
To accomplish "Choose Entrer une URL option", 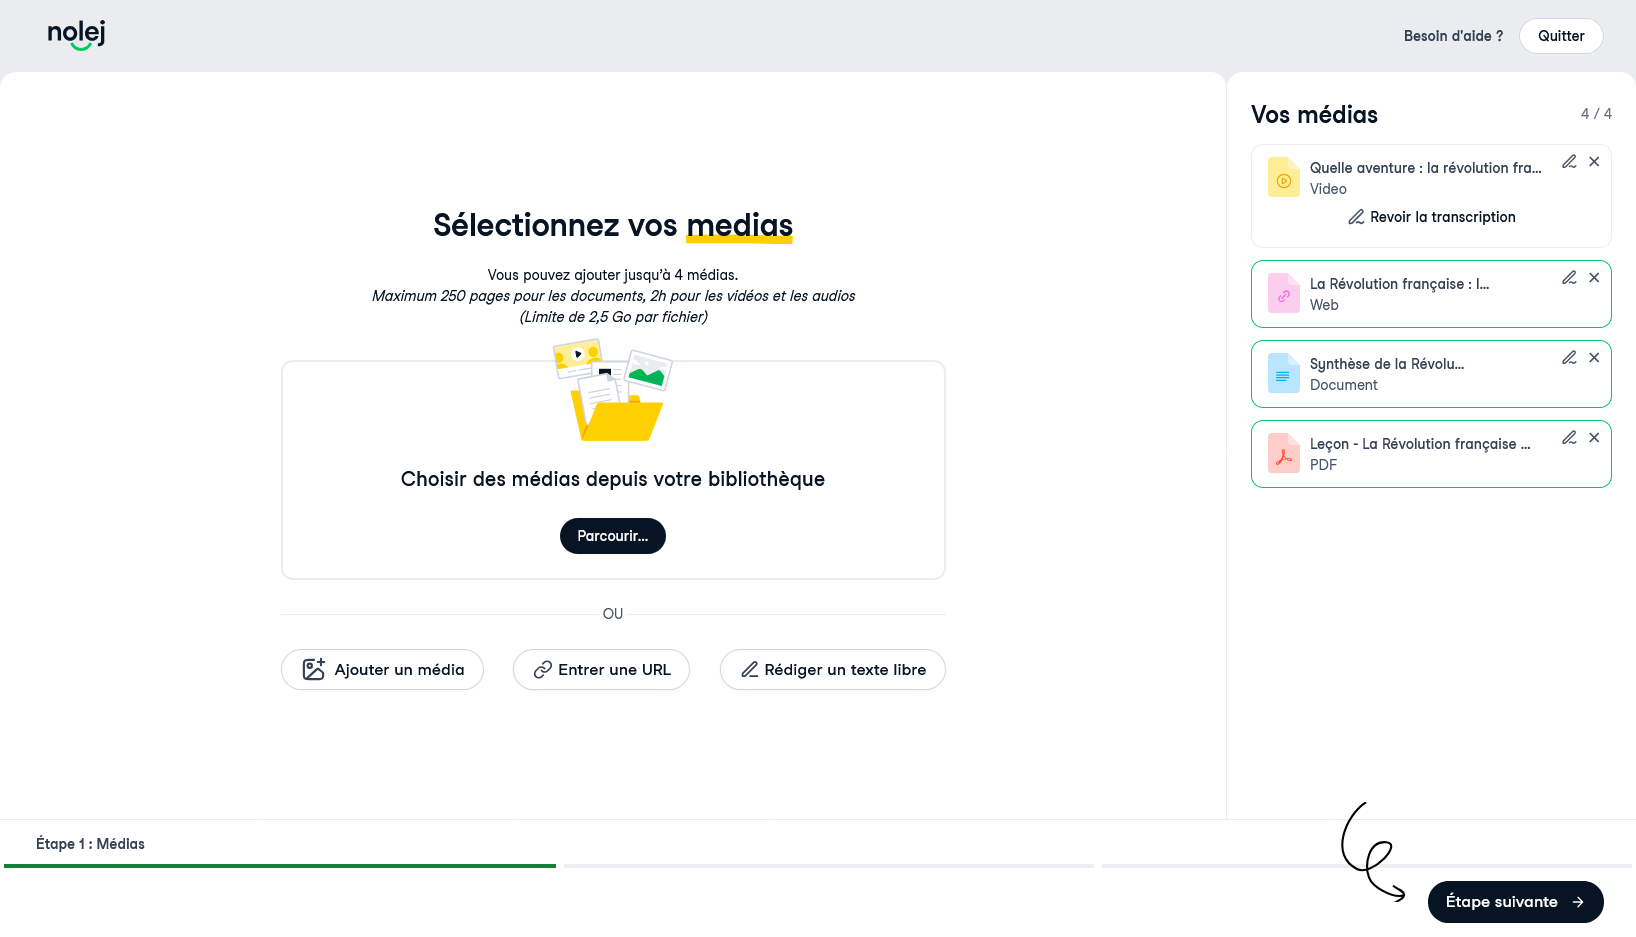I will [x=601, y=670].
